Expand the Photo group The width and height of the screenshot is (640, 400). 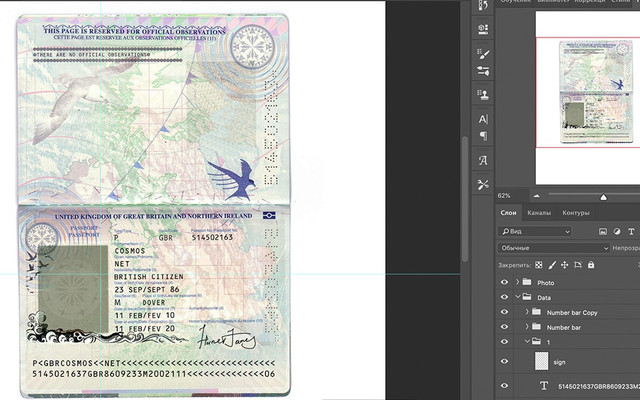click(x=518, y=282)
